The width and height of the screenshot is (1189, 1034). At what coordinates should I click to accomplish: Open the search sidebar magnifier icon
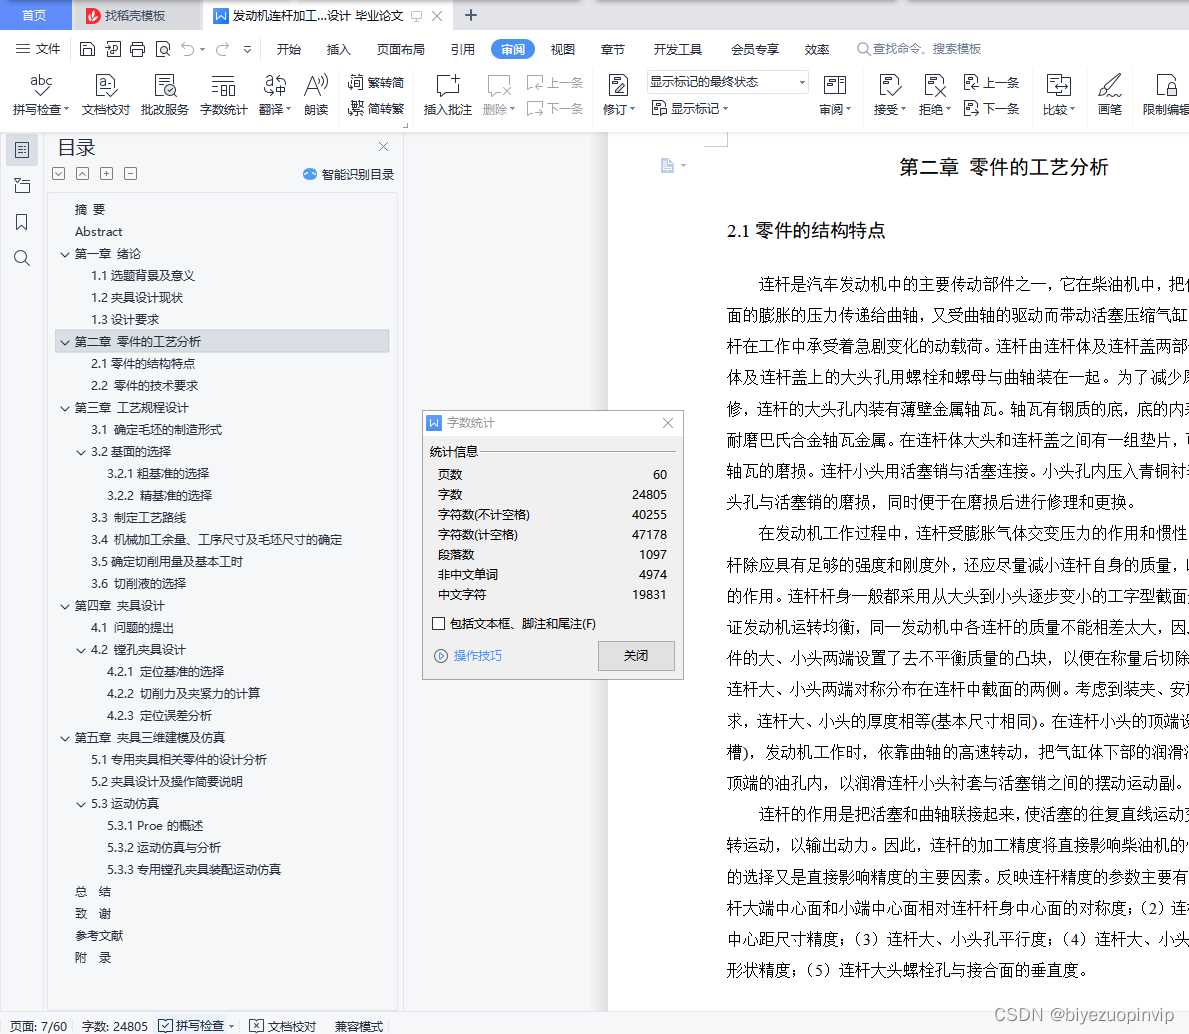tap(22, 258)
